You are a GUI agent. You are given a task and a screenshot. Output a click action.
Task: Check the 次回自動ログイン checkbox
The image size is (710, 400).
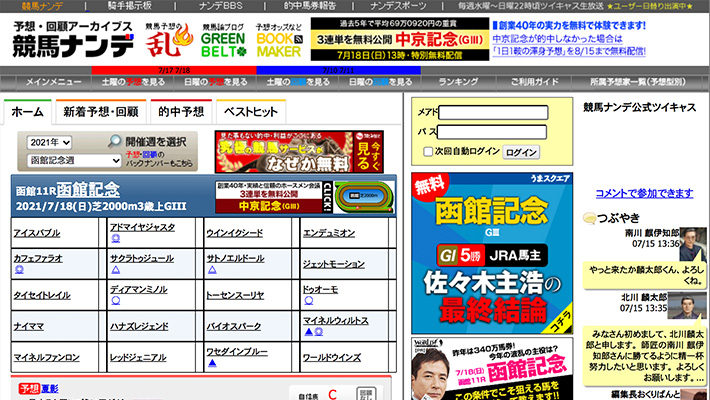[x=427, y=152]
